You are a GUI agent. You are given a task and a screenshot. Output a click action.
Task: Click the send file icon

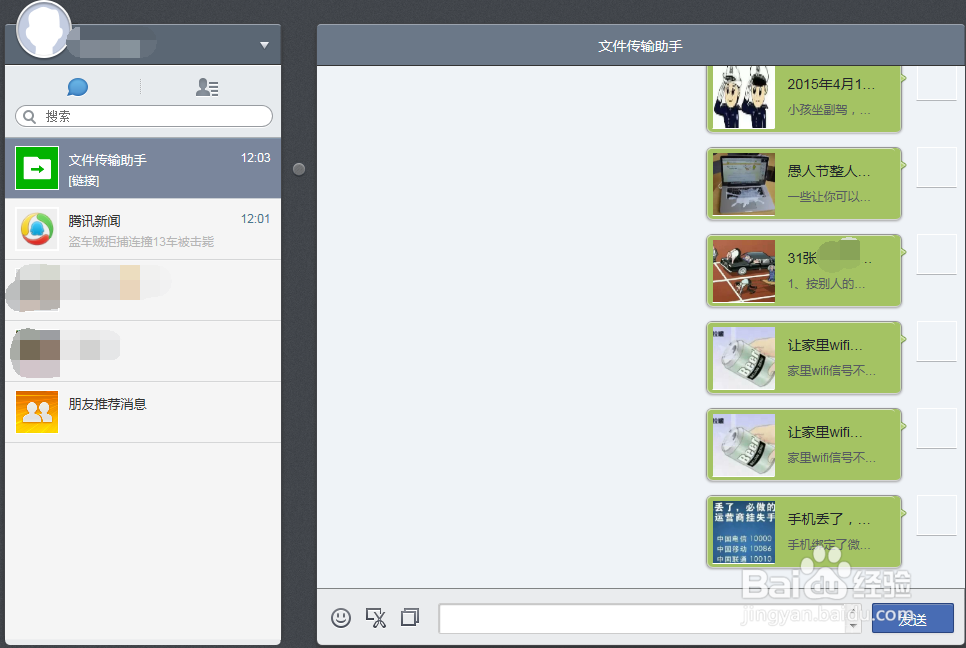(410, 617)
